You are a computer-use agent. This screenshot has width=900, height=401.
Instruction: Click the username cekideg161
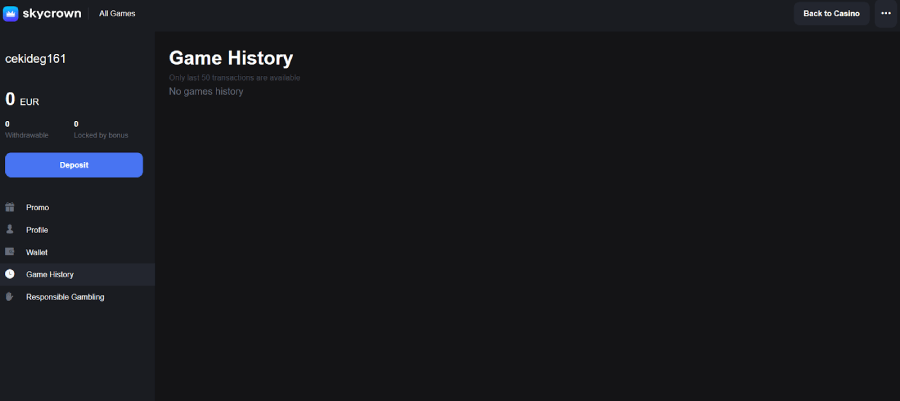tap(36, 59)
